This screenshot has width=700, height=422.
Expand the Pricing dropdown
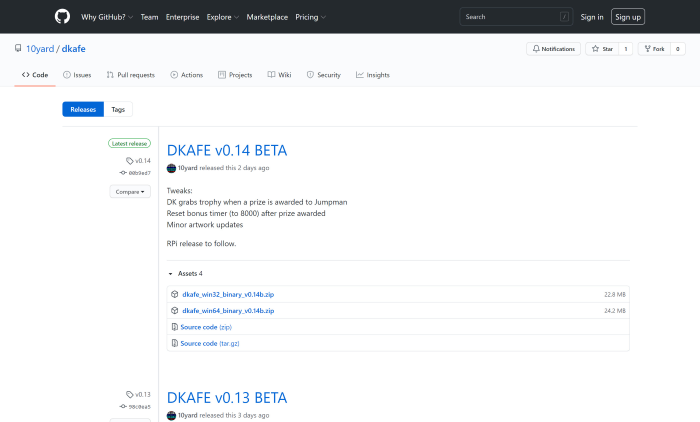(310, 17)
